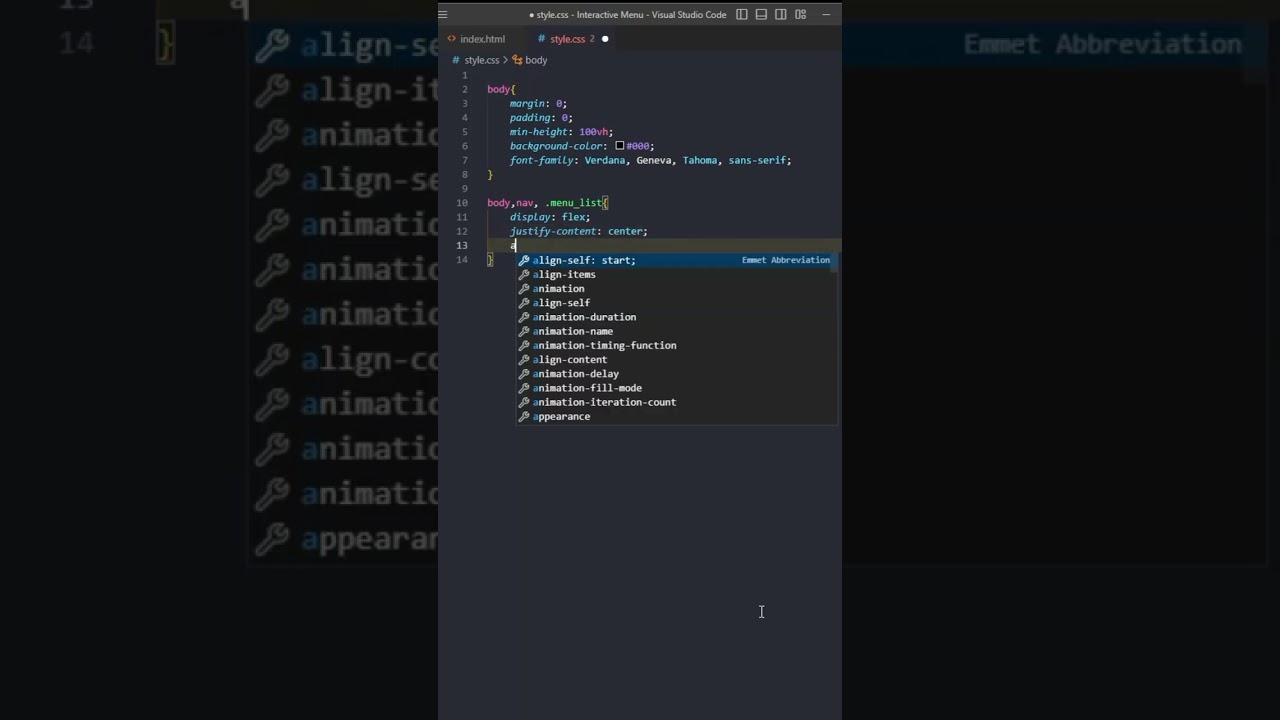The height and width of the screenshot is (720, 1280).
Task: Place cursor on 'margin: 0;' line
Action: [x=538, y=103]
